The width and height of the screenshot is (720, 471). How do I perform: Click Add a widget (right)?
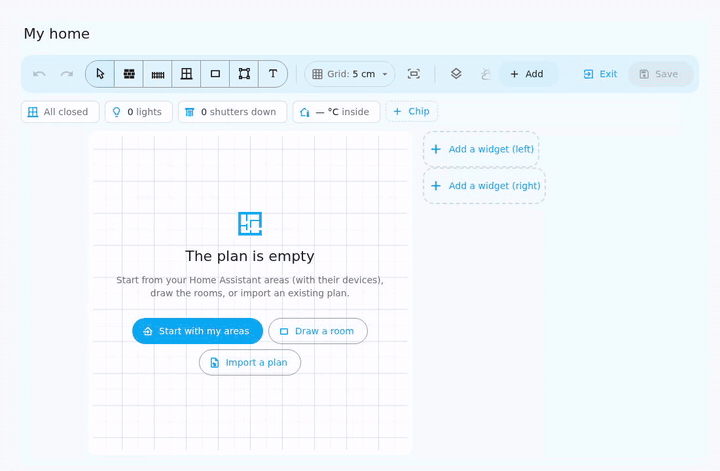(x=484, y=186)
